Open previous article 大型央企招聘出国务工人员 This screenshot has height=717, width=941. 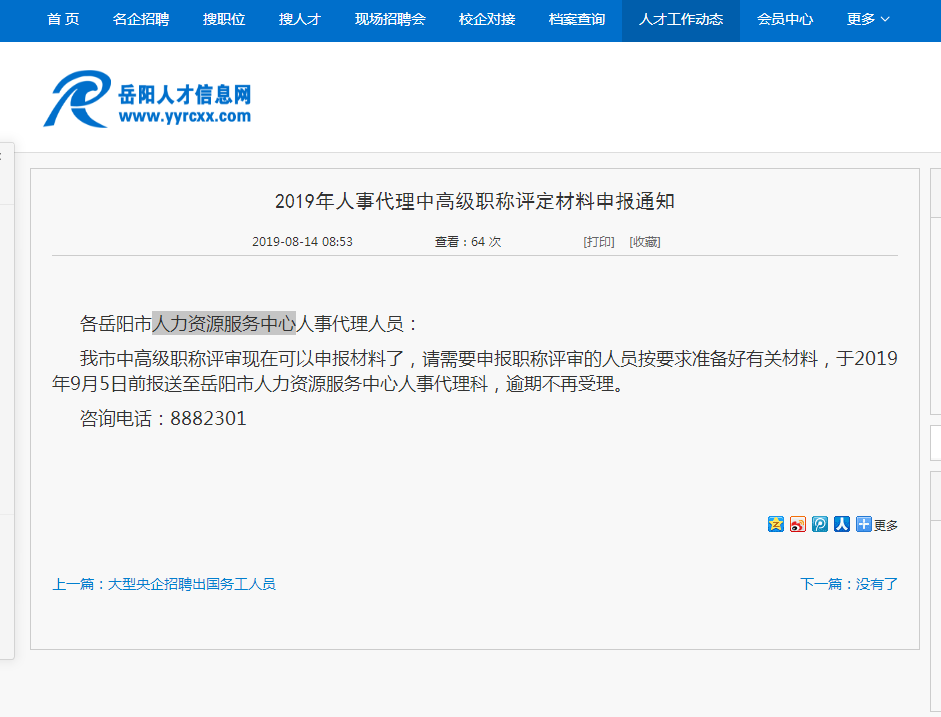(191, 584)
